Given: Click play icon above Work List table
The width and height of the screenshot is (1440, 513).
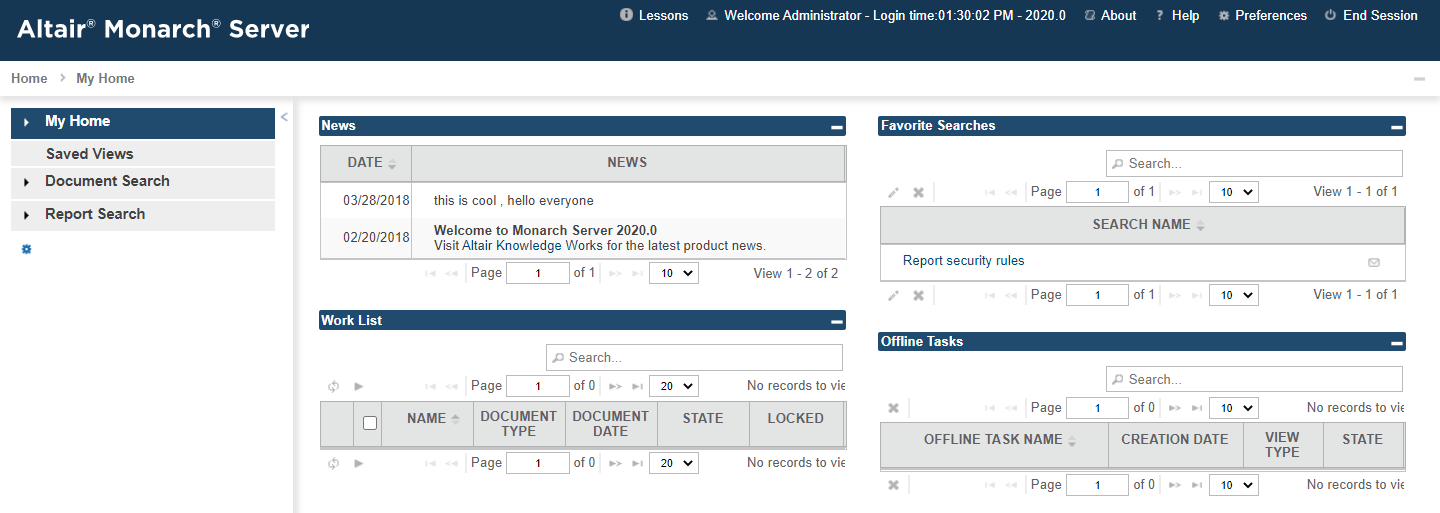Looking at the screenshot, I should (x=359, y=386).
